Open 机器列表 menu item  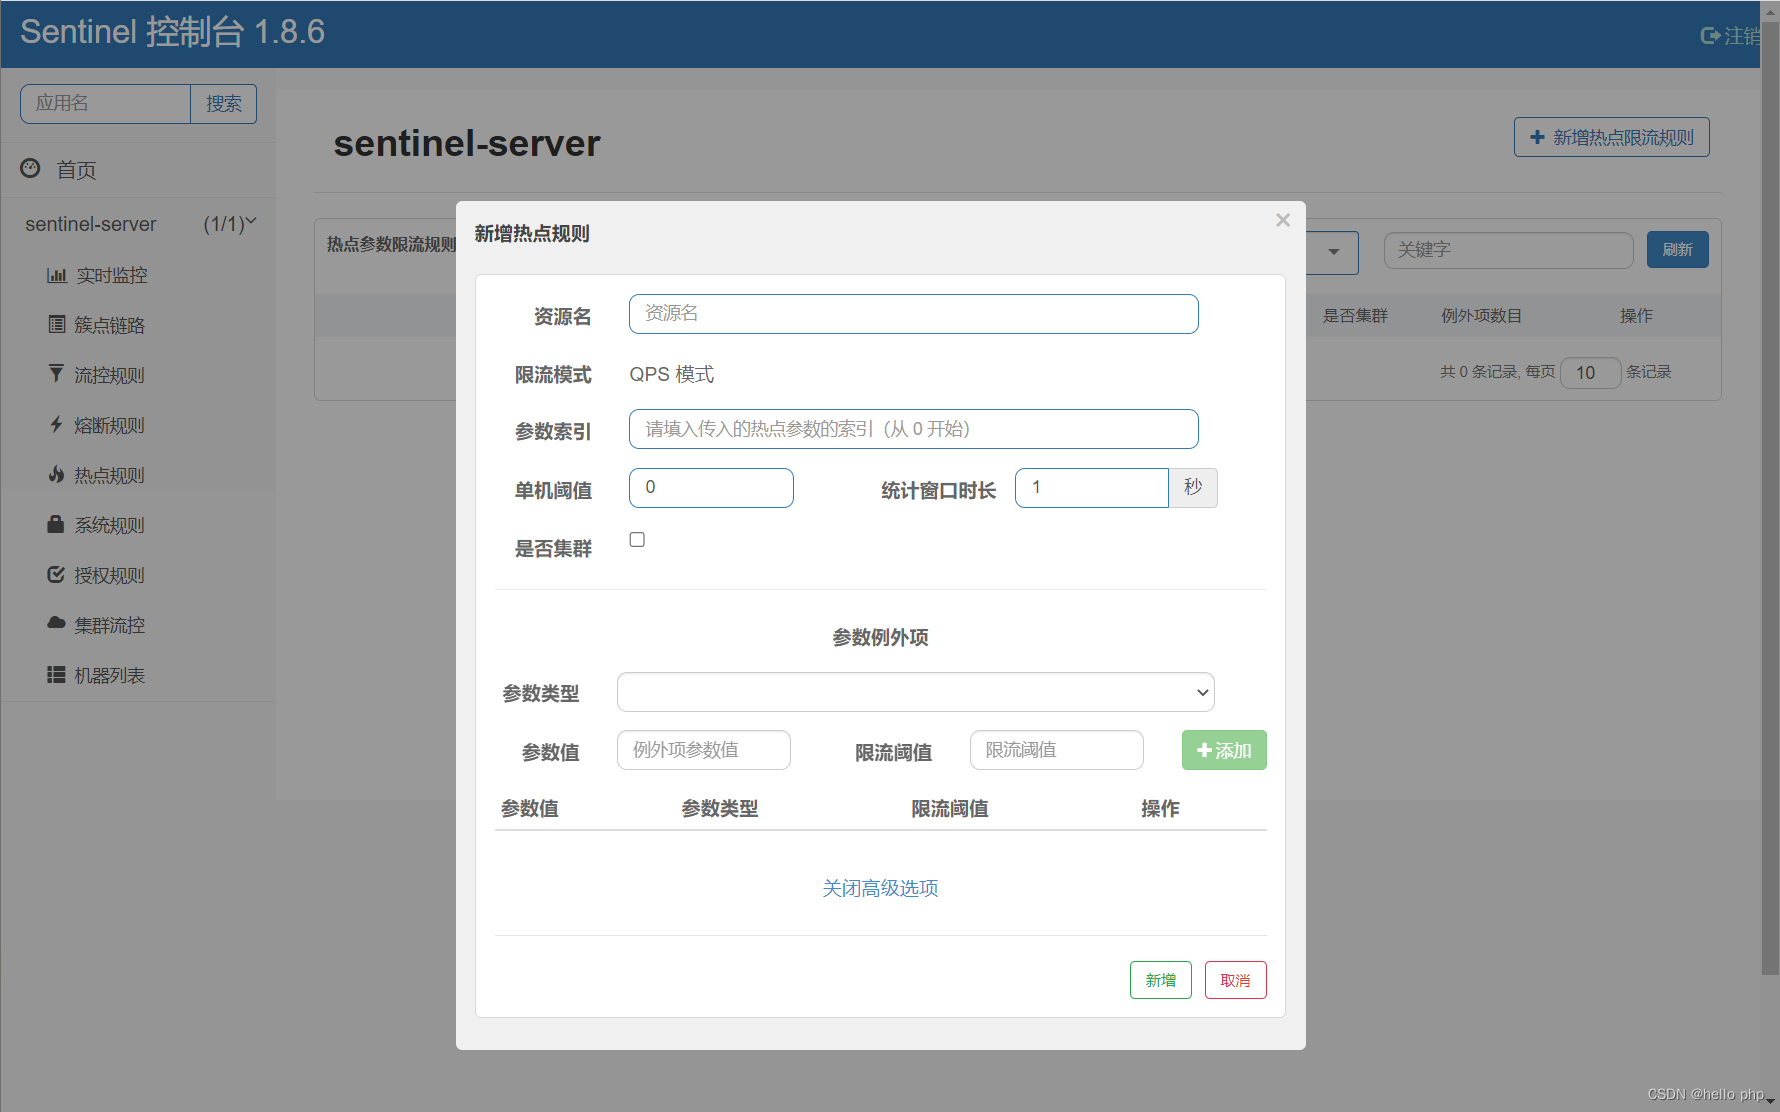click(110, 675)
